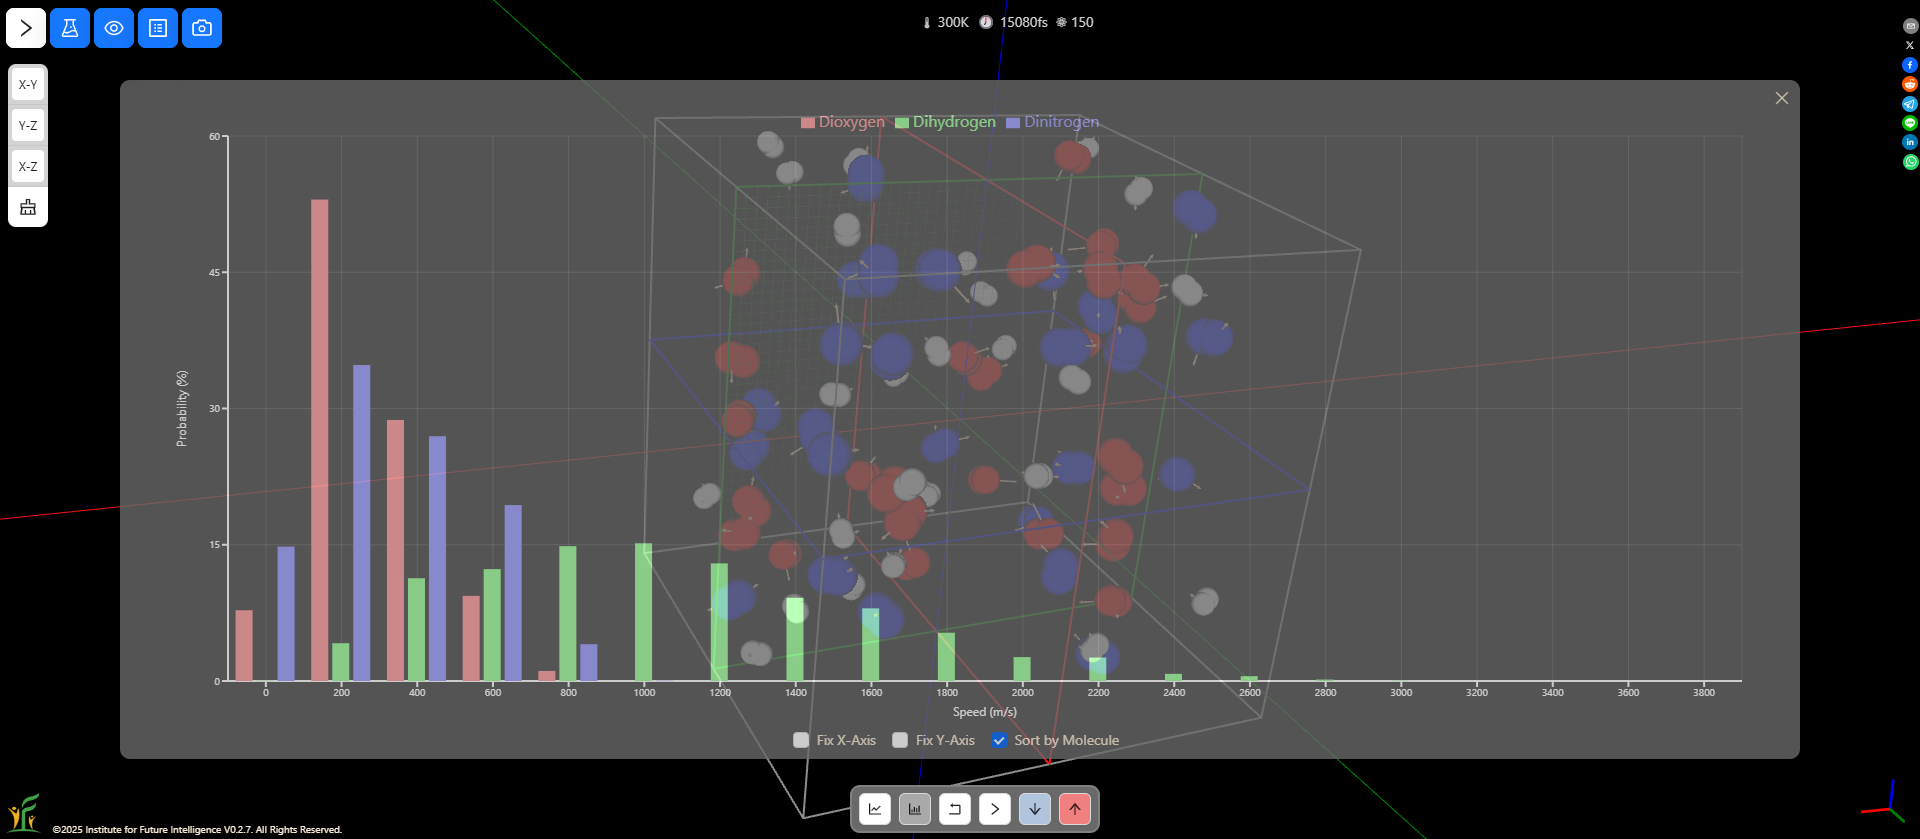Open the flask experiment settings icon
This screenshot has width=1920, height=839.
pos(70,28)
